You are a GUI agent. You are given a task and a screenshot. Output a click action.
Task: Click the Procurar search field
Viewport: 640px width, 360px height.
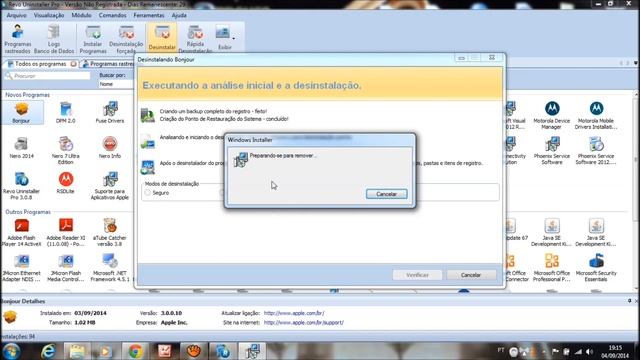coord(47,76)
